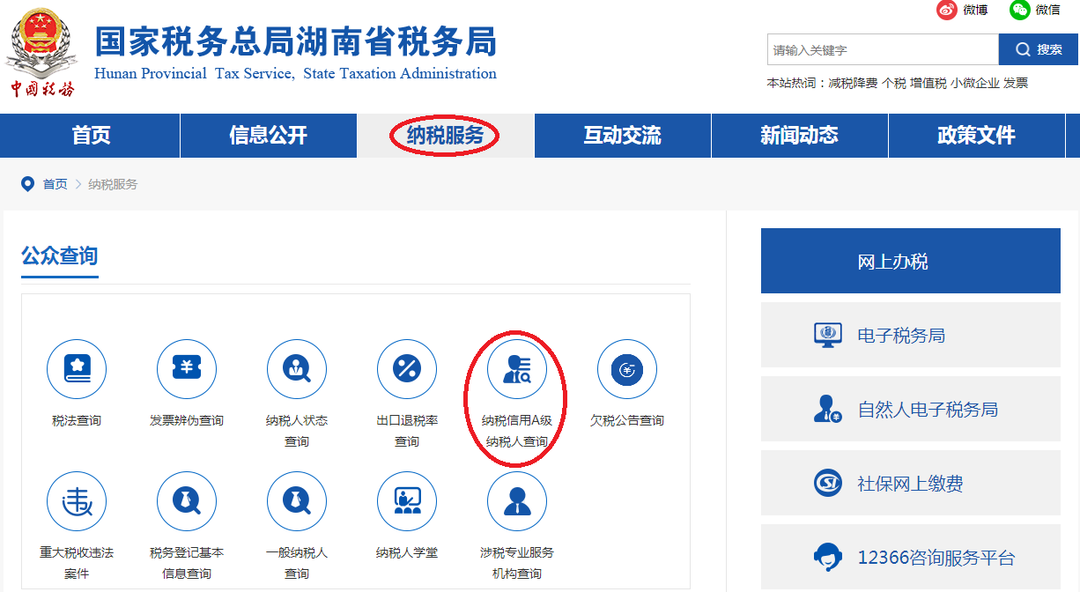Click the 微信 label text
The image size is (1080, 592).
[x=1048, y=10]
